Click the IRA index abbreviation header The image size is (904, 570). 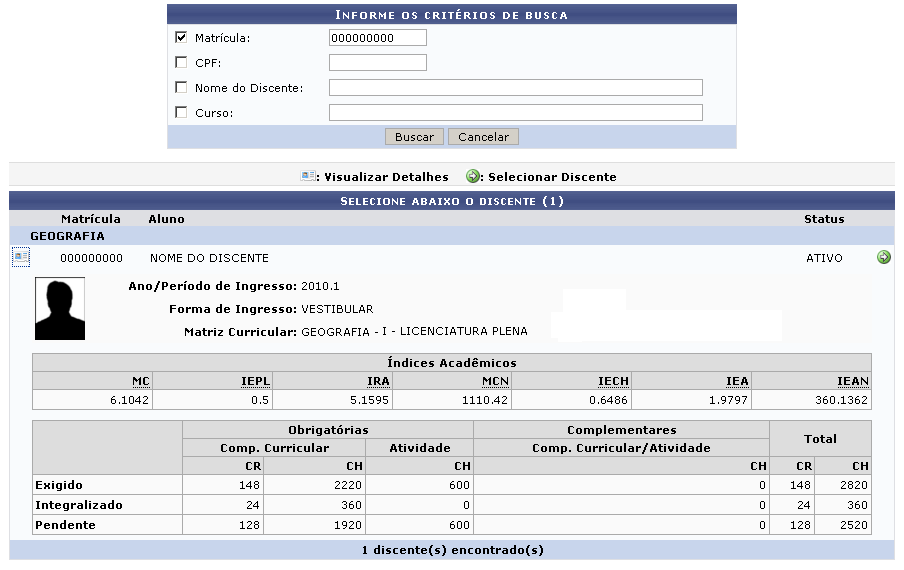pyautogui.click(x=378, y=381)
